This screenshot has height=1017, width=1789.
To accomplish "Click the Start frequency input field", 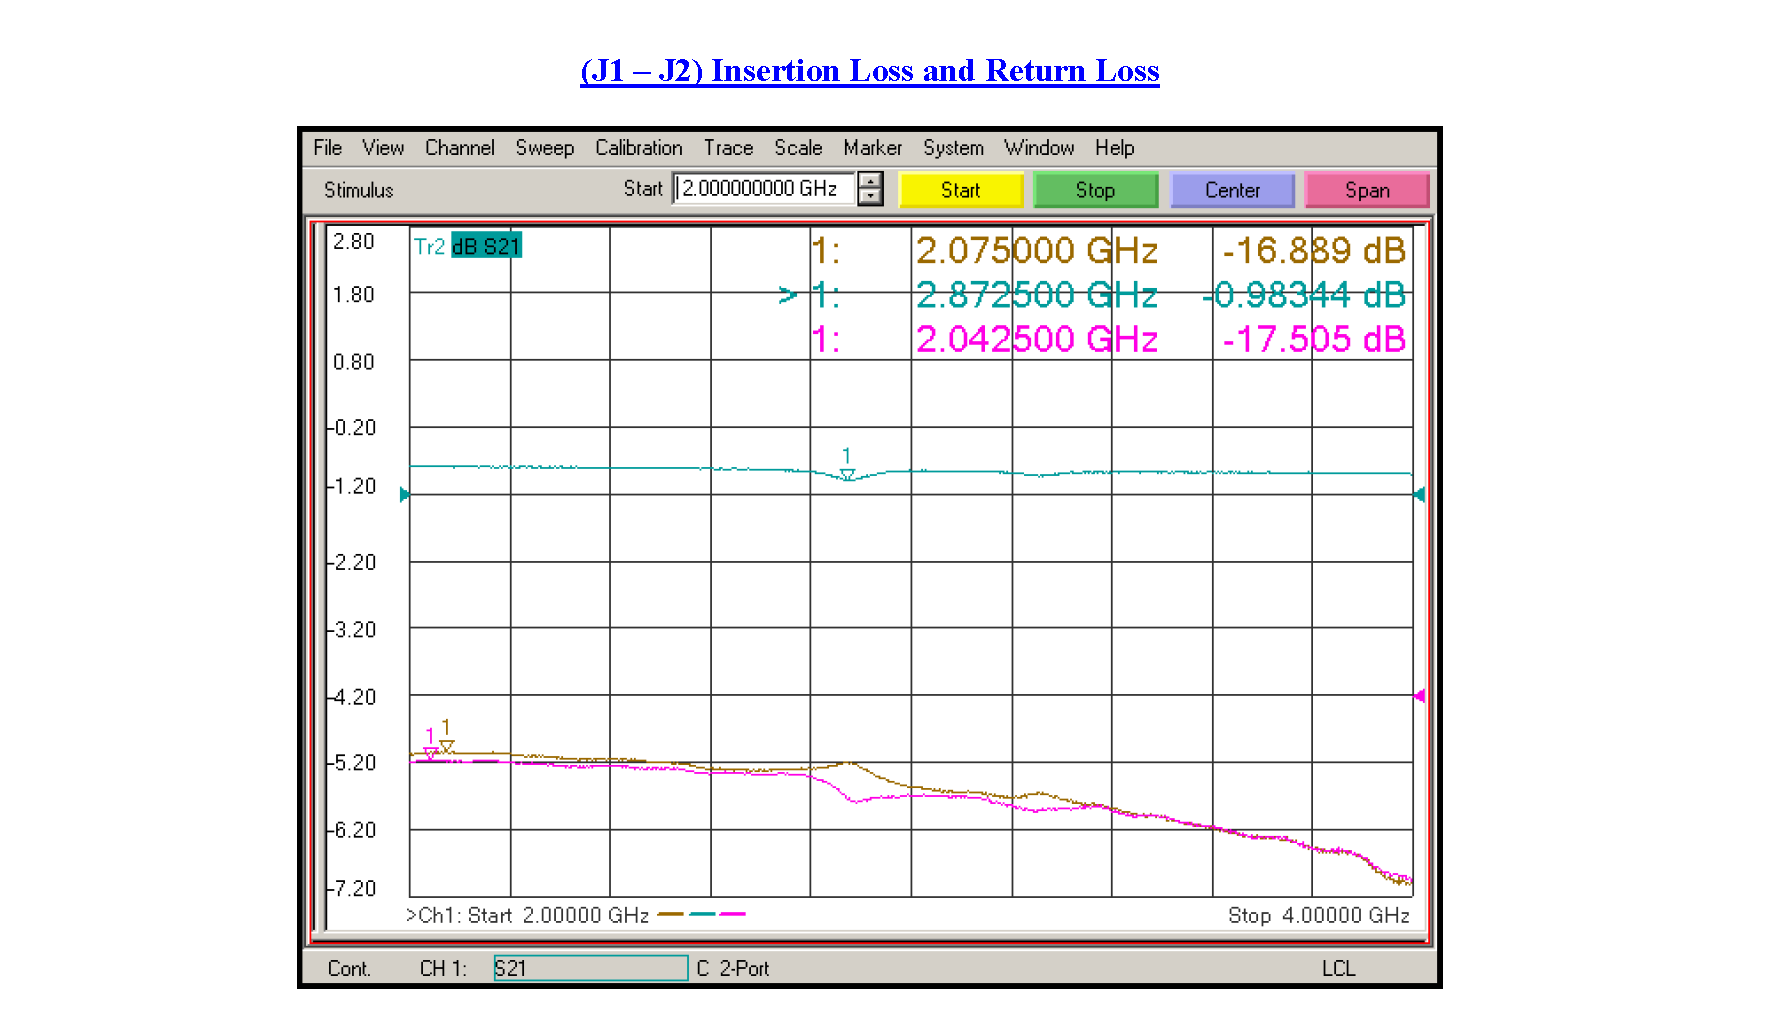I will pos(765,189).
